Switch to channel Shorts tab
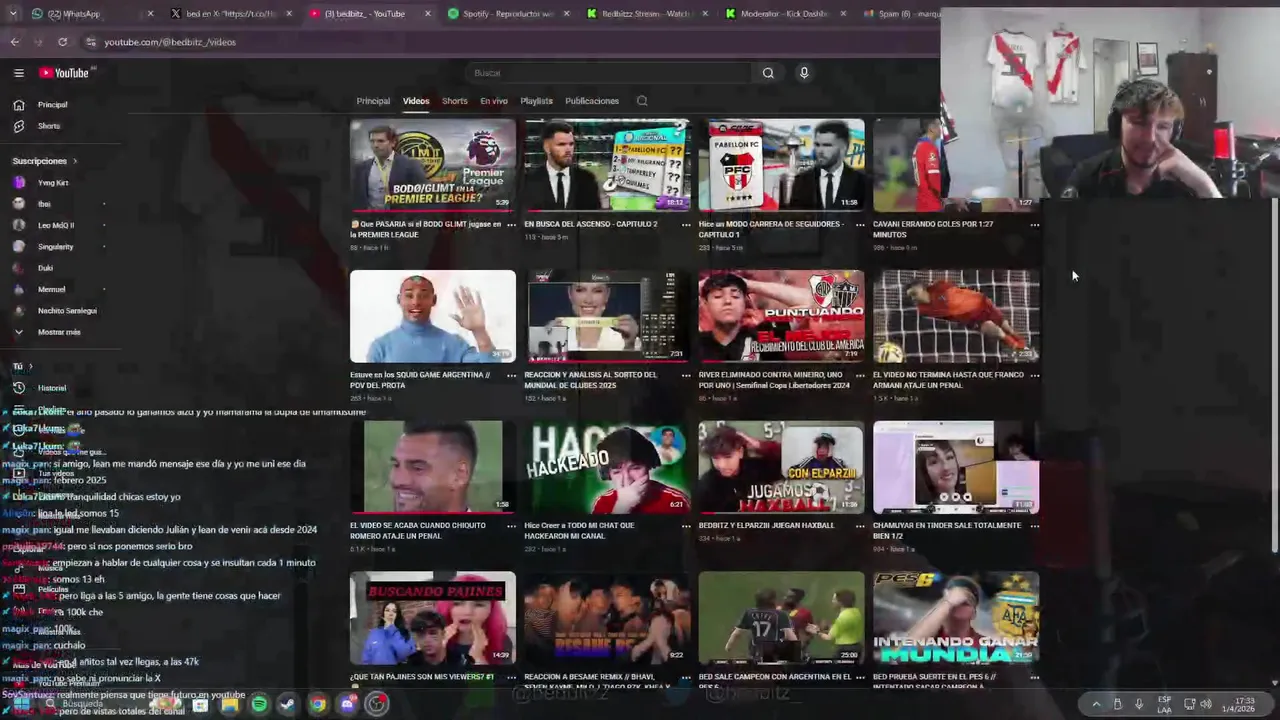The height and width of the screenshot is (720, 1280). [x=455, y=101]
